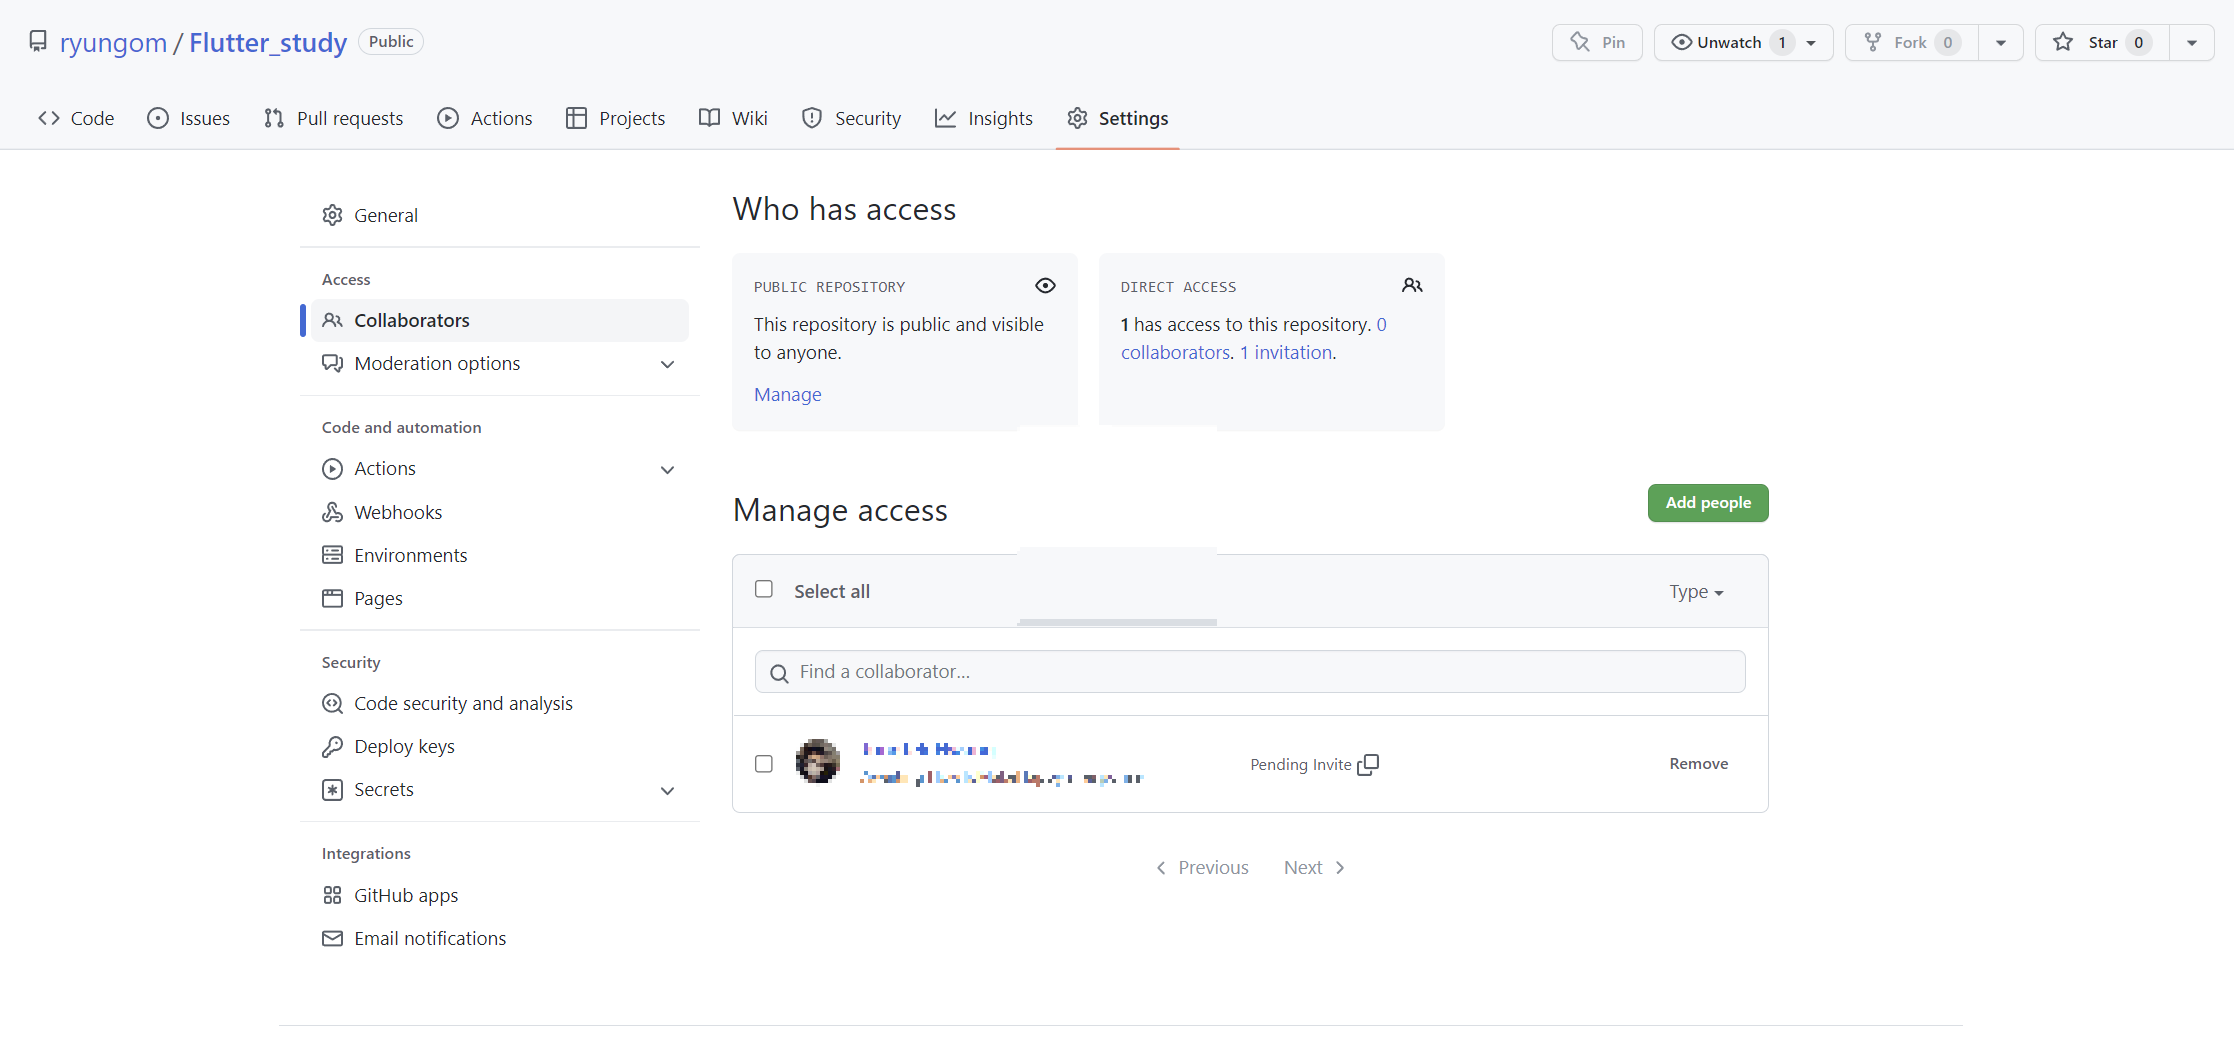Expand the sidebar Actions chevron
The width and height of the screenshot is (2234, 1051).
point(668,469)
